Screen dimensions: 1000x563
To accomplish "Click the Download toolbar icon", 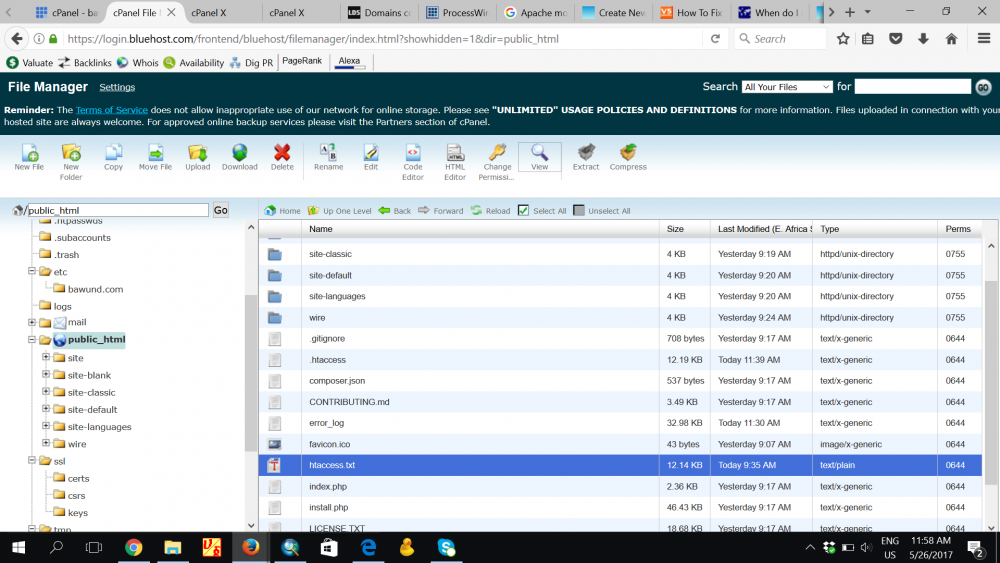I will (239, 156).
